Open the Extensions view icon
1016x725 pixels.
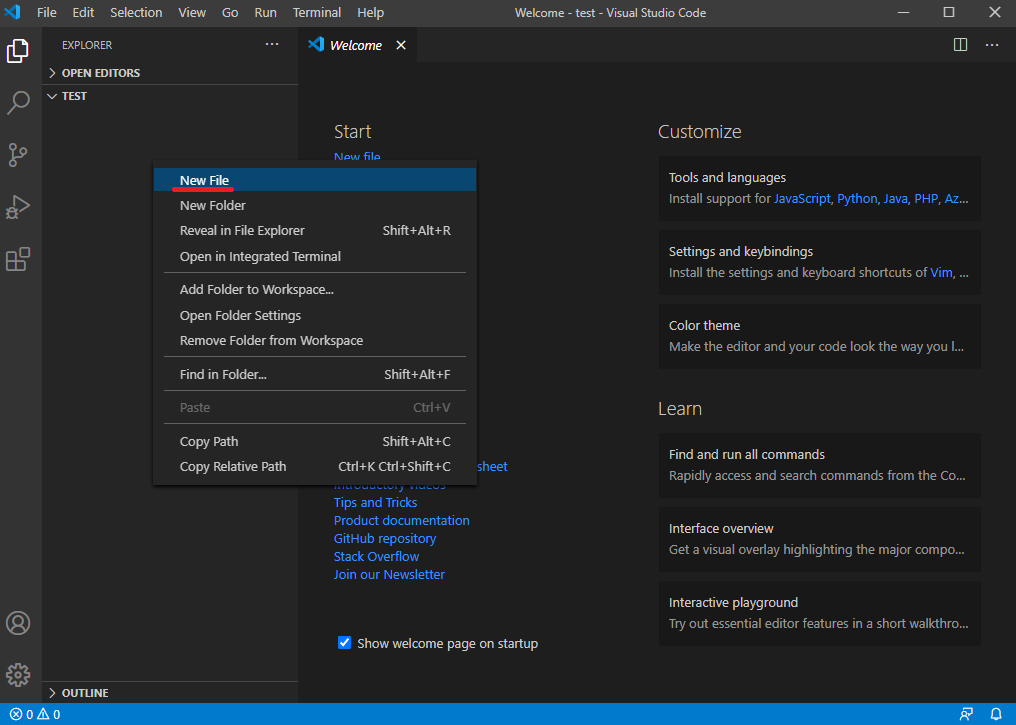point(18,259)
